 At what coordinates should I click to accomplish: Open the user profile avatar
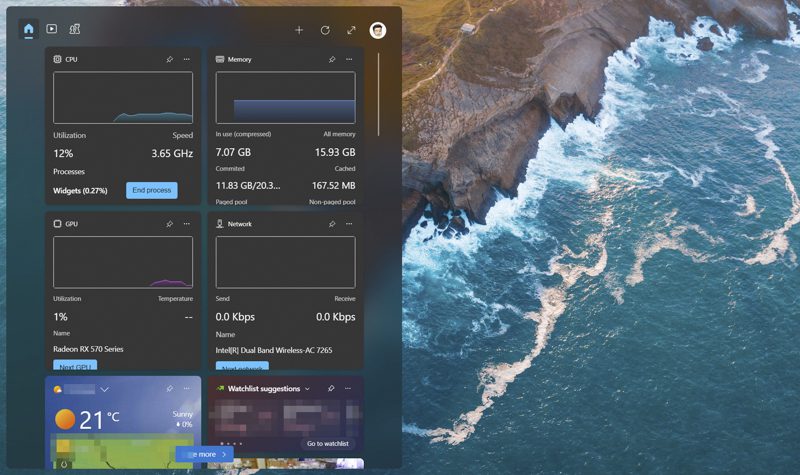tap(378, 30)
